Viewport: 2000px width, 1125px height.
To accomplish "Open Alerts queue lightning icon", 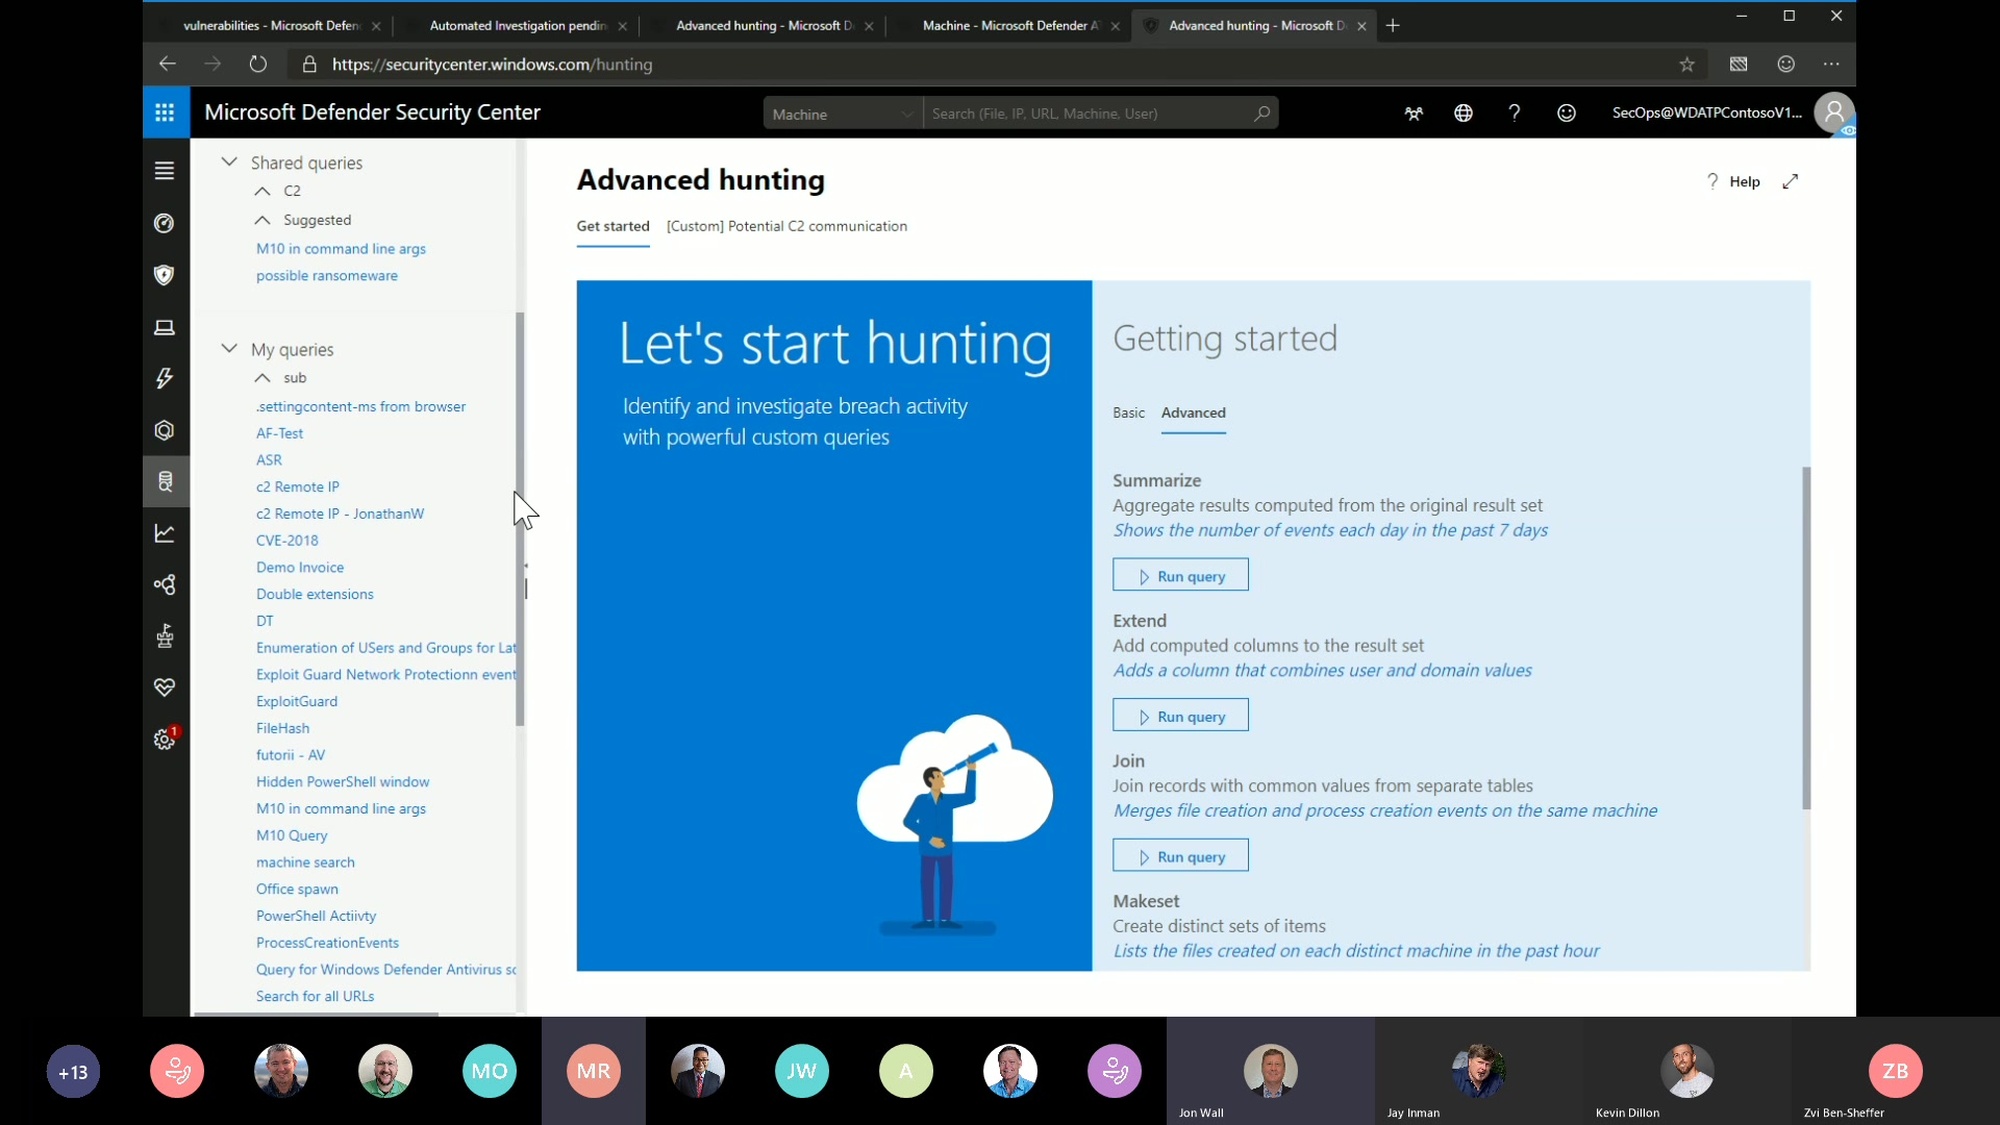I will (x=165, y=378).
